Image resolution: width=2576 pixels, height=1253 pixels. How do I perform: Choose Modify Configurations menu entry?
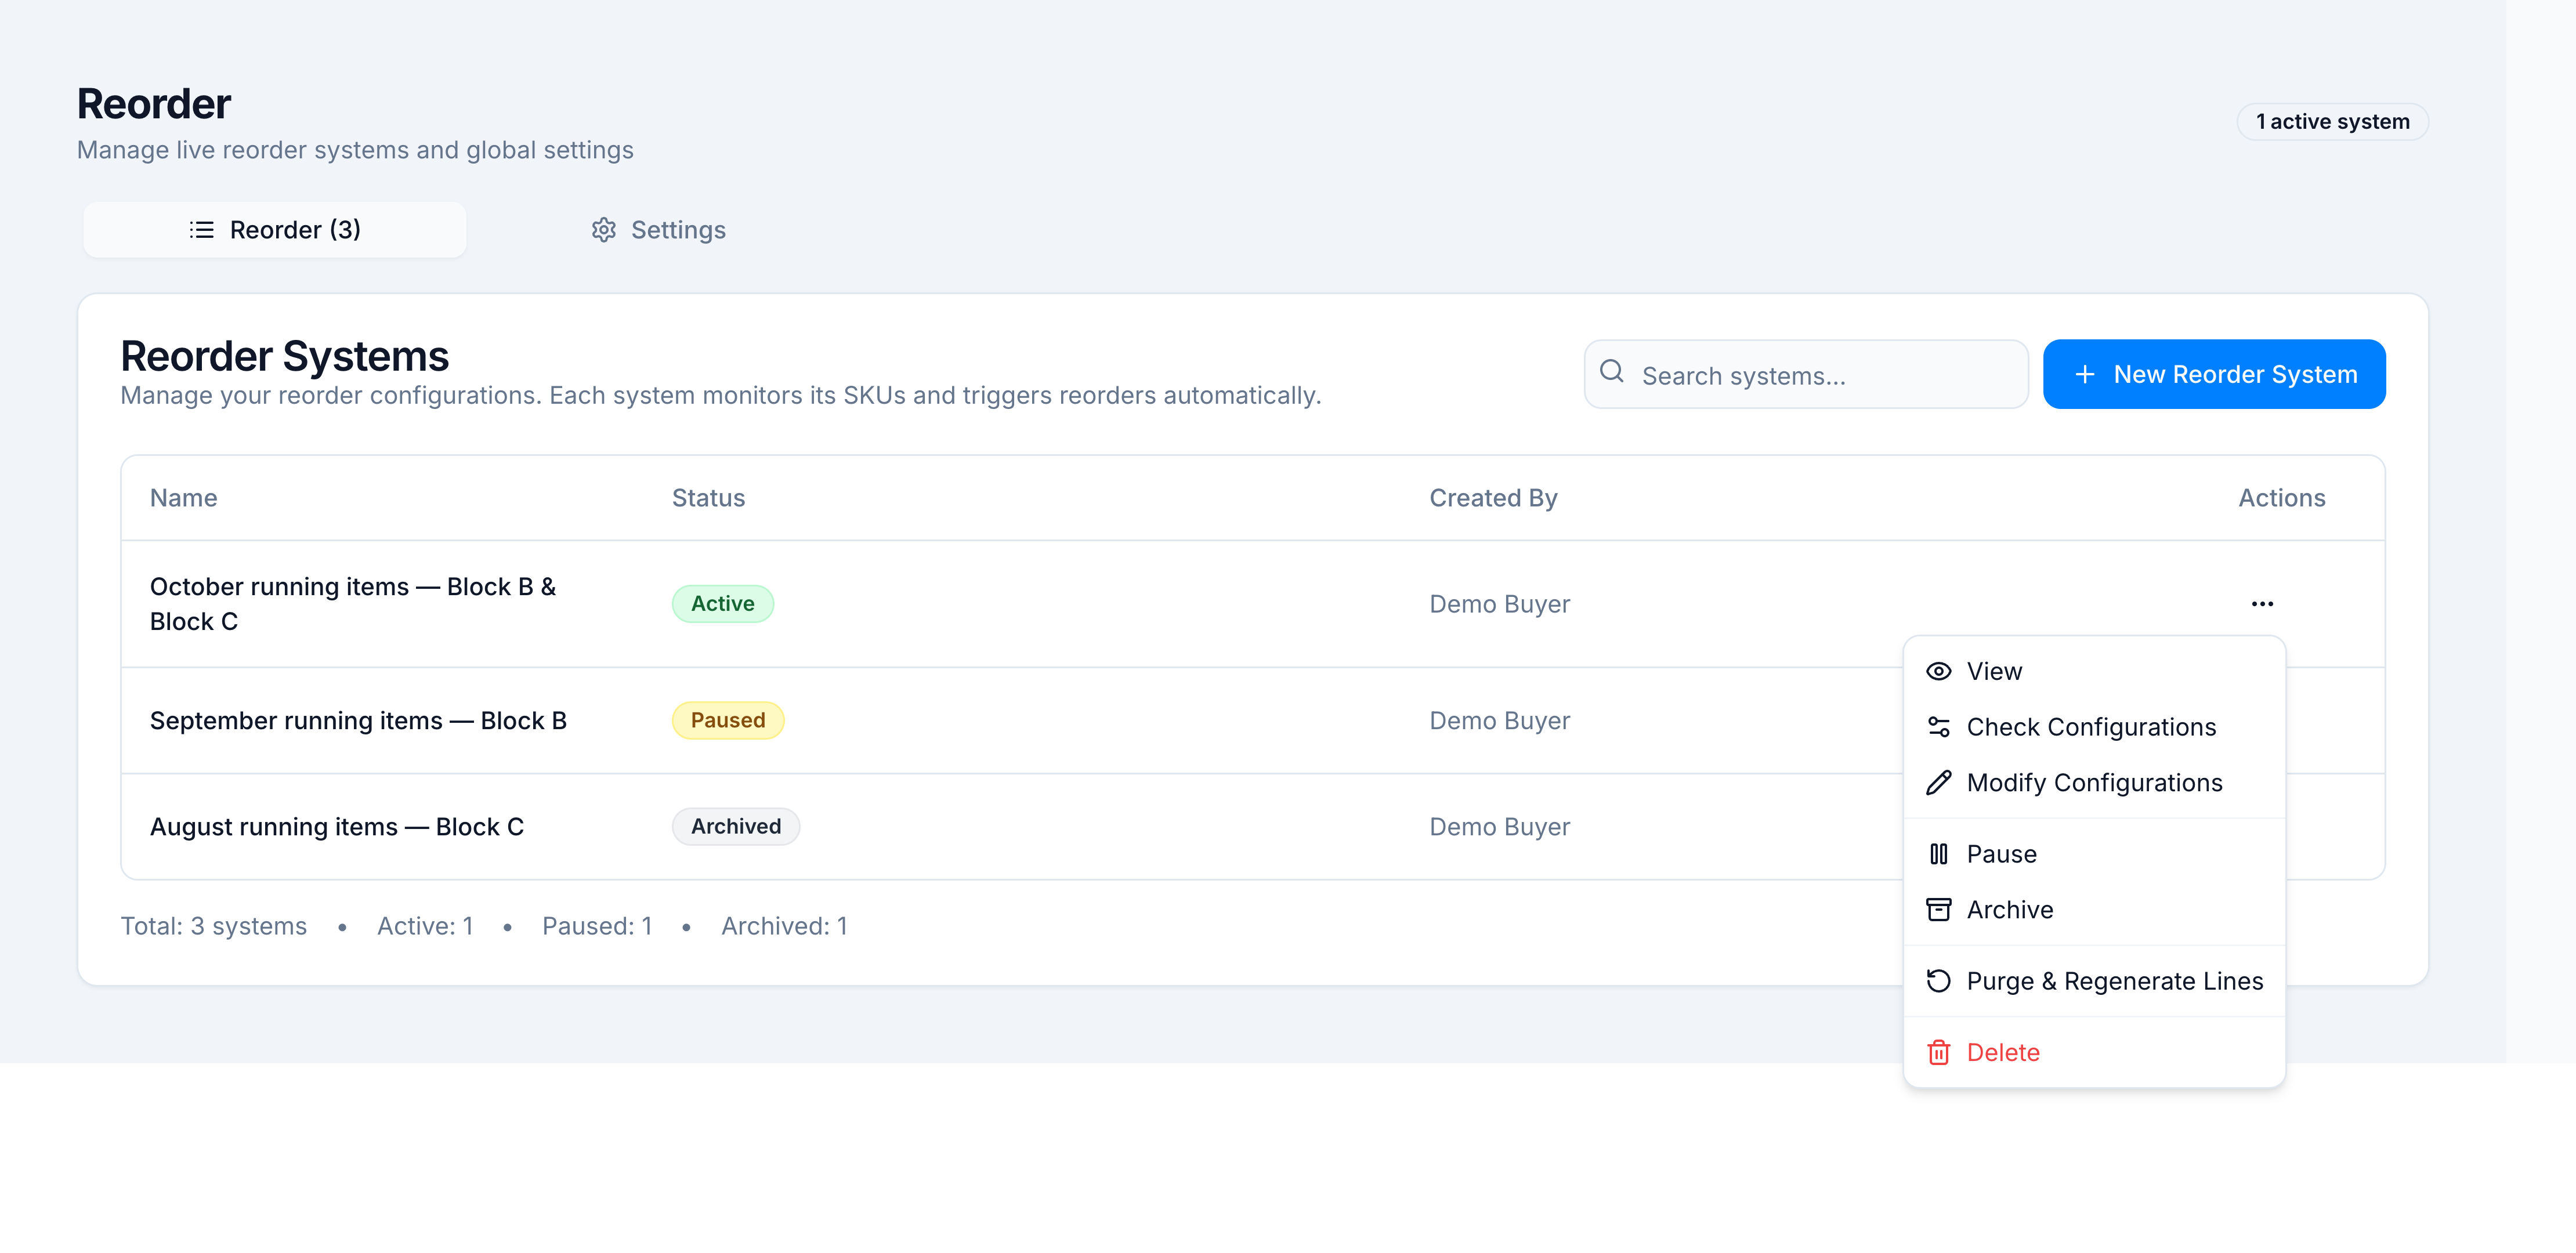pyautogui.click(x=2093, y=783)
